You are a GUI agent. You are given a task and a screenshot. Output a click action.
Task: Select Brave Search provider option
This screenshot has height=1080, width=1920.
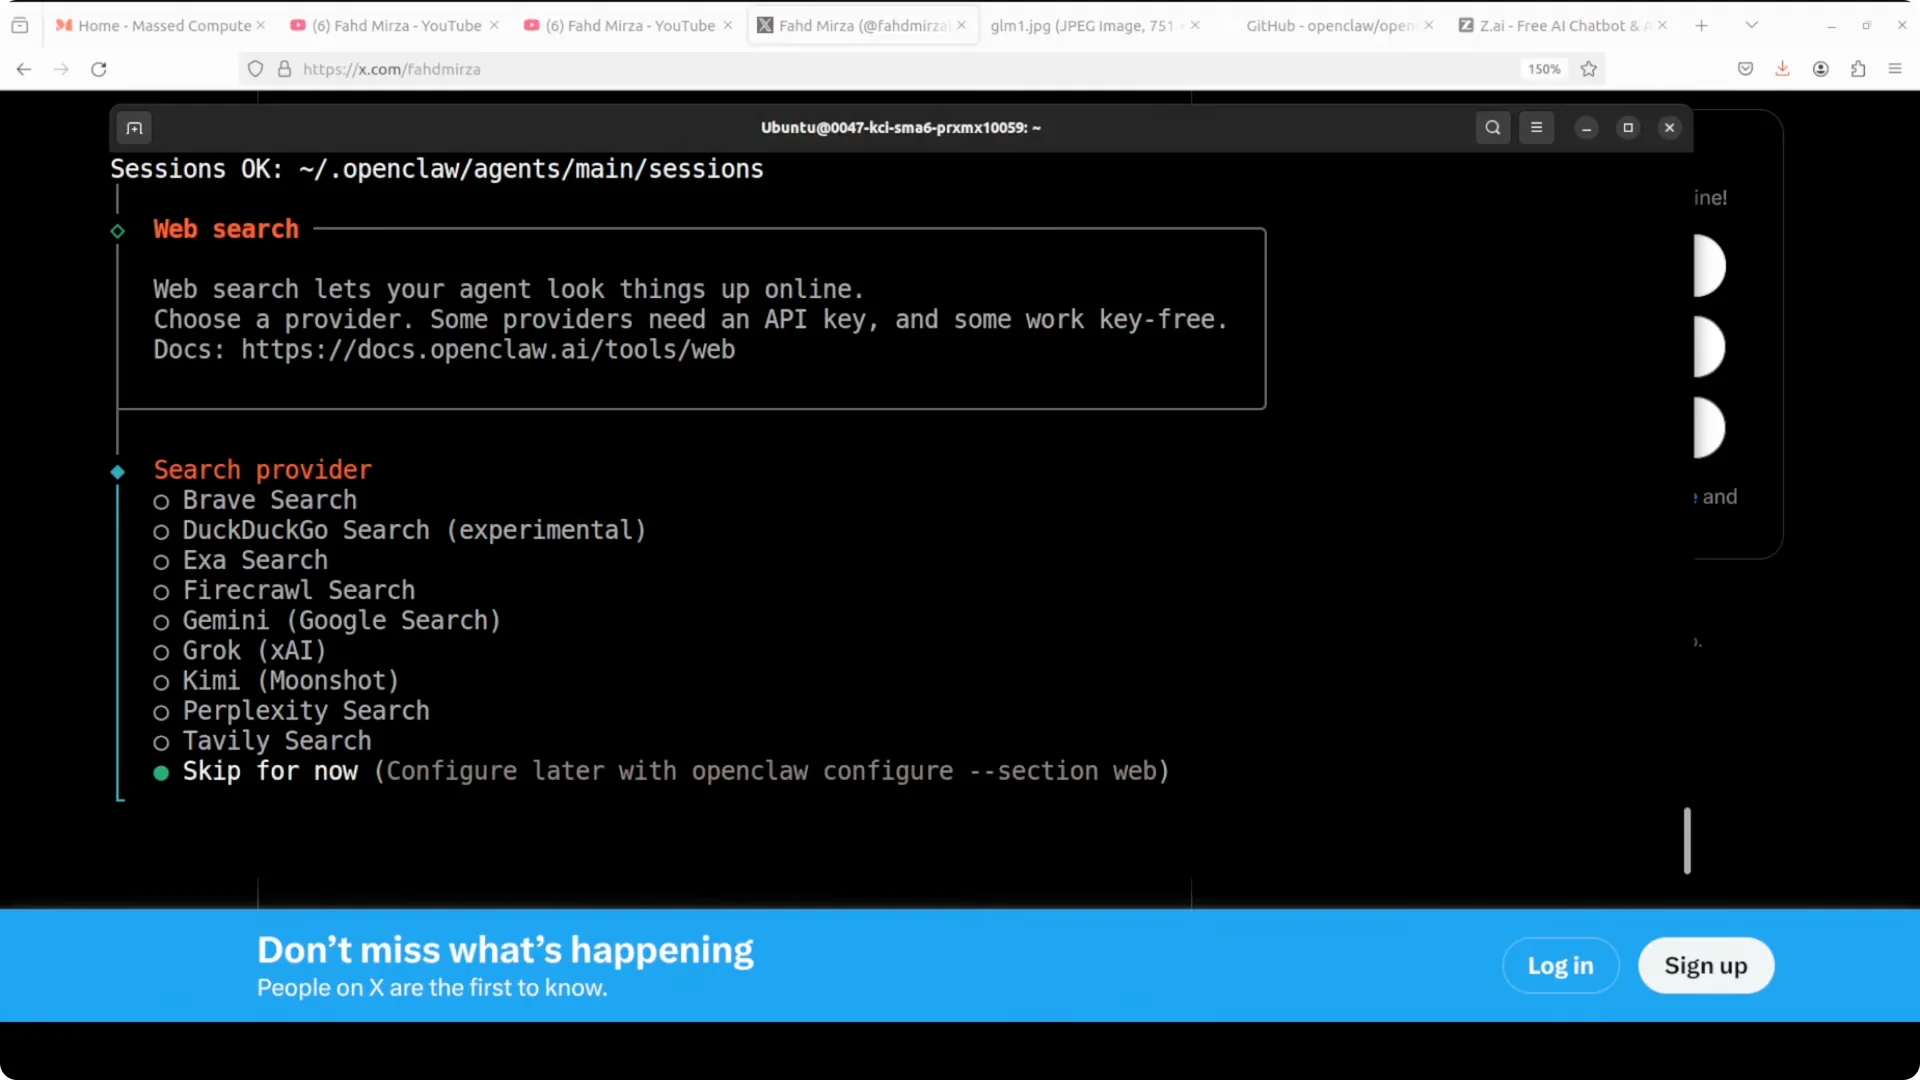255,500
